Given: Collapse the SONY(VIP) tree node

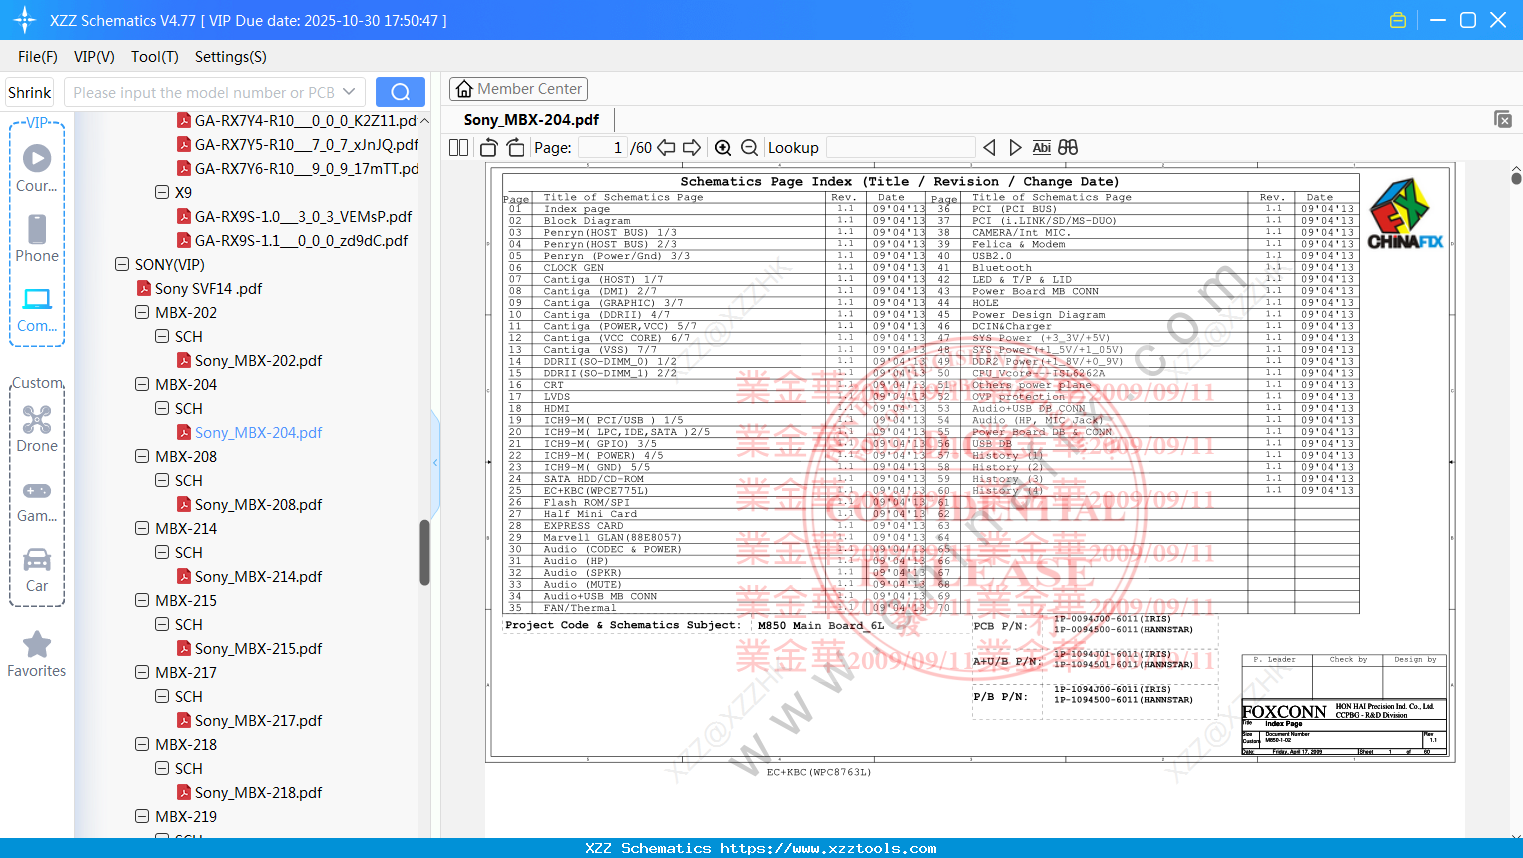Looking at the screenshot, I should pyautogui.click(x=122, y=264).
